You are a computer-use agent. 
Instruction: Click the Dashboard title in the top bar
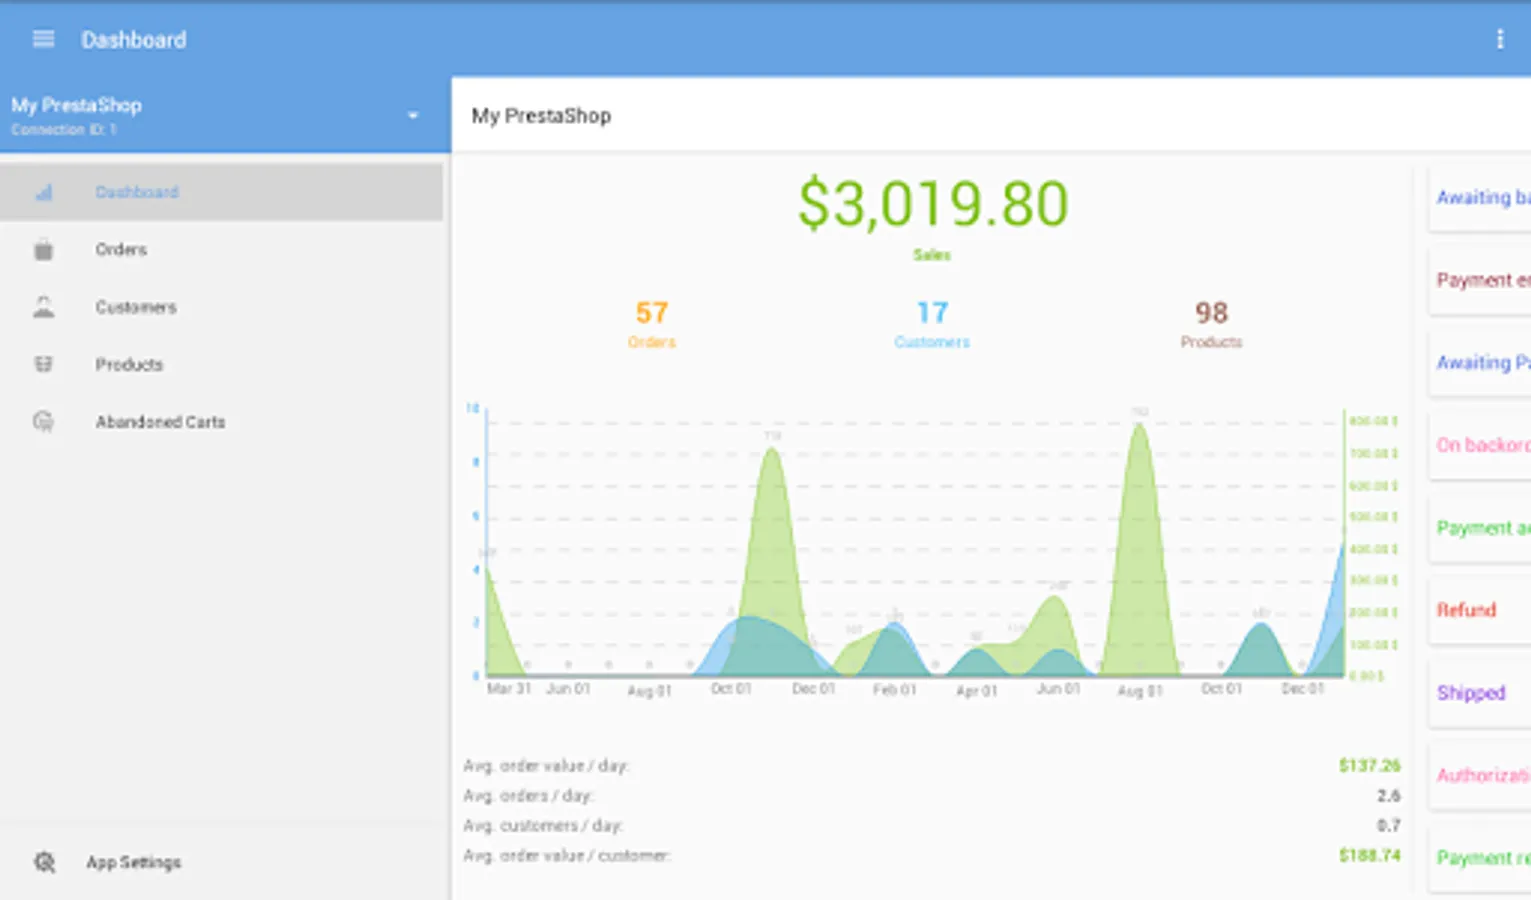[x=133, y=40]
